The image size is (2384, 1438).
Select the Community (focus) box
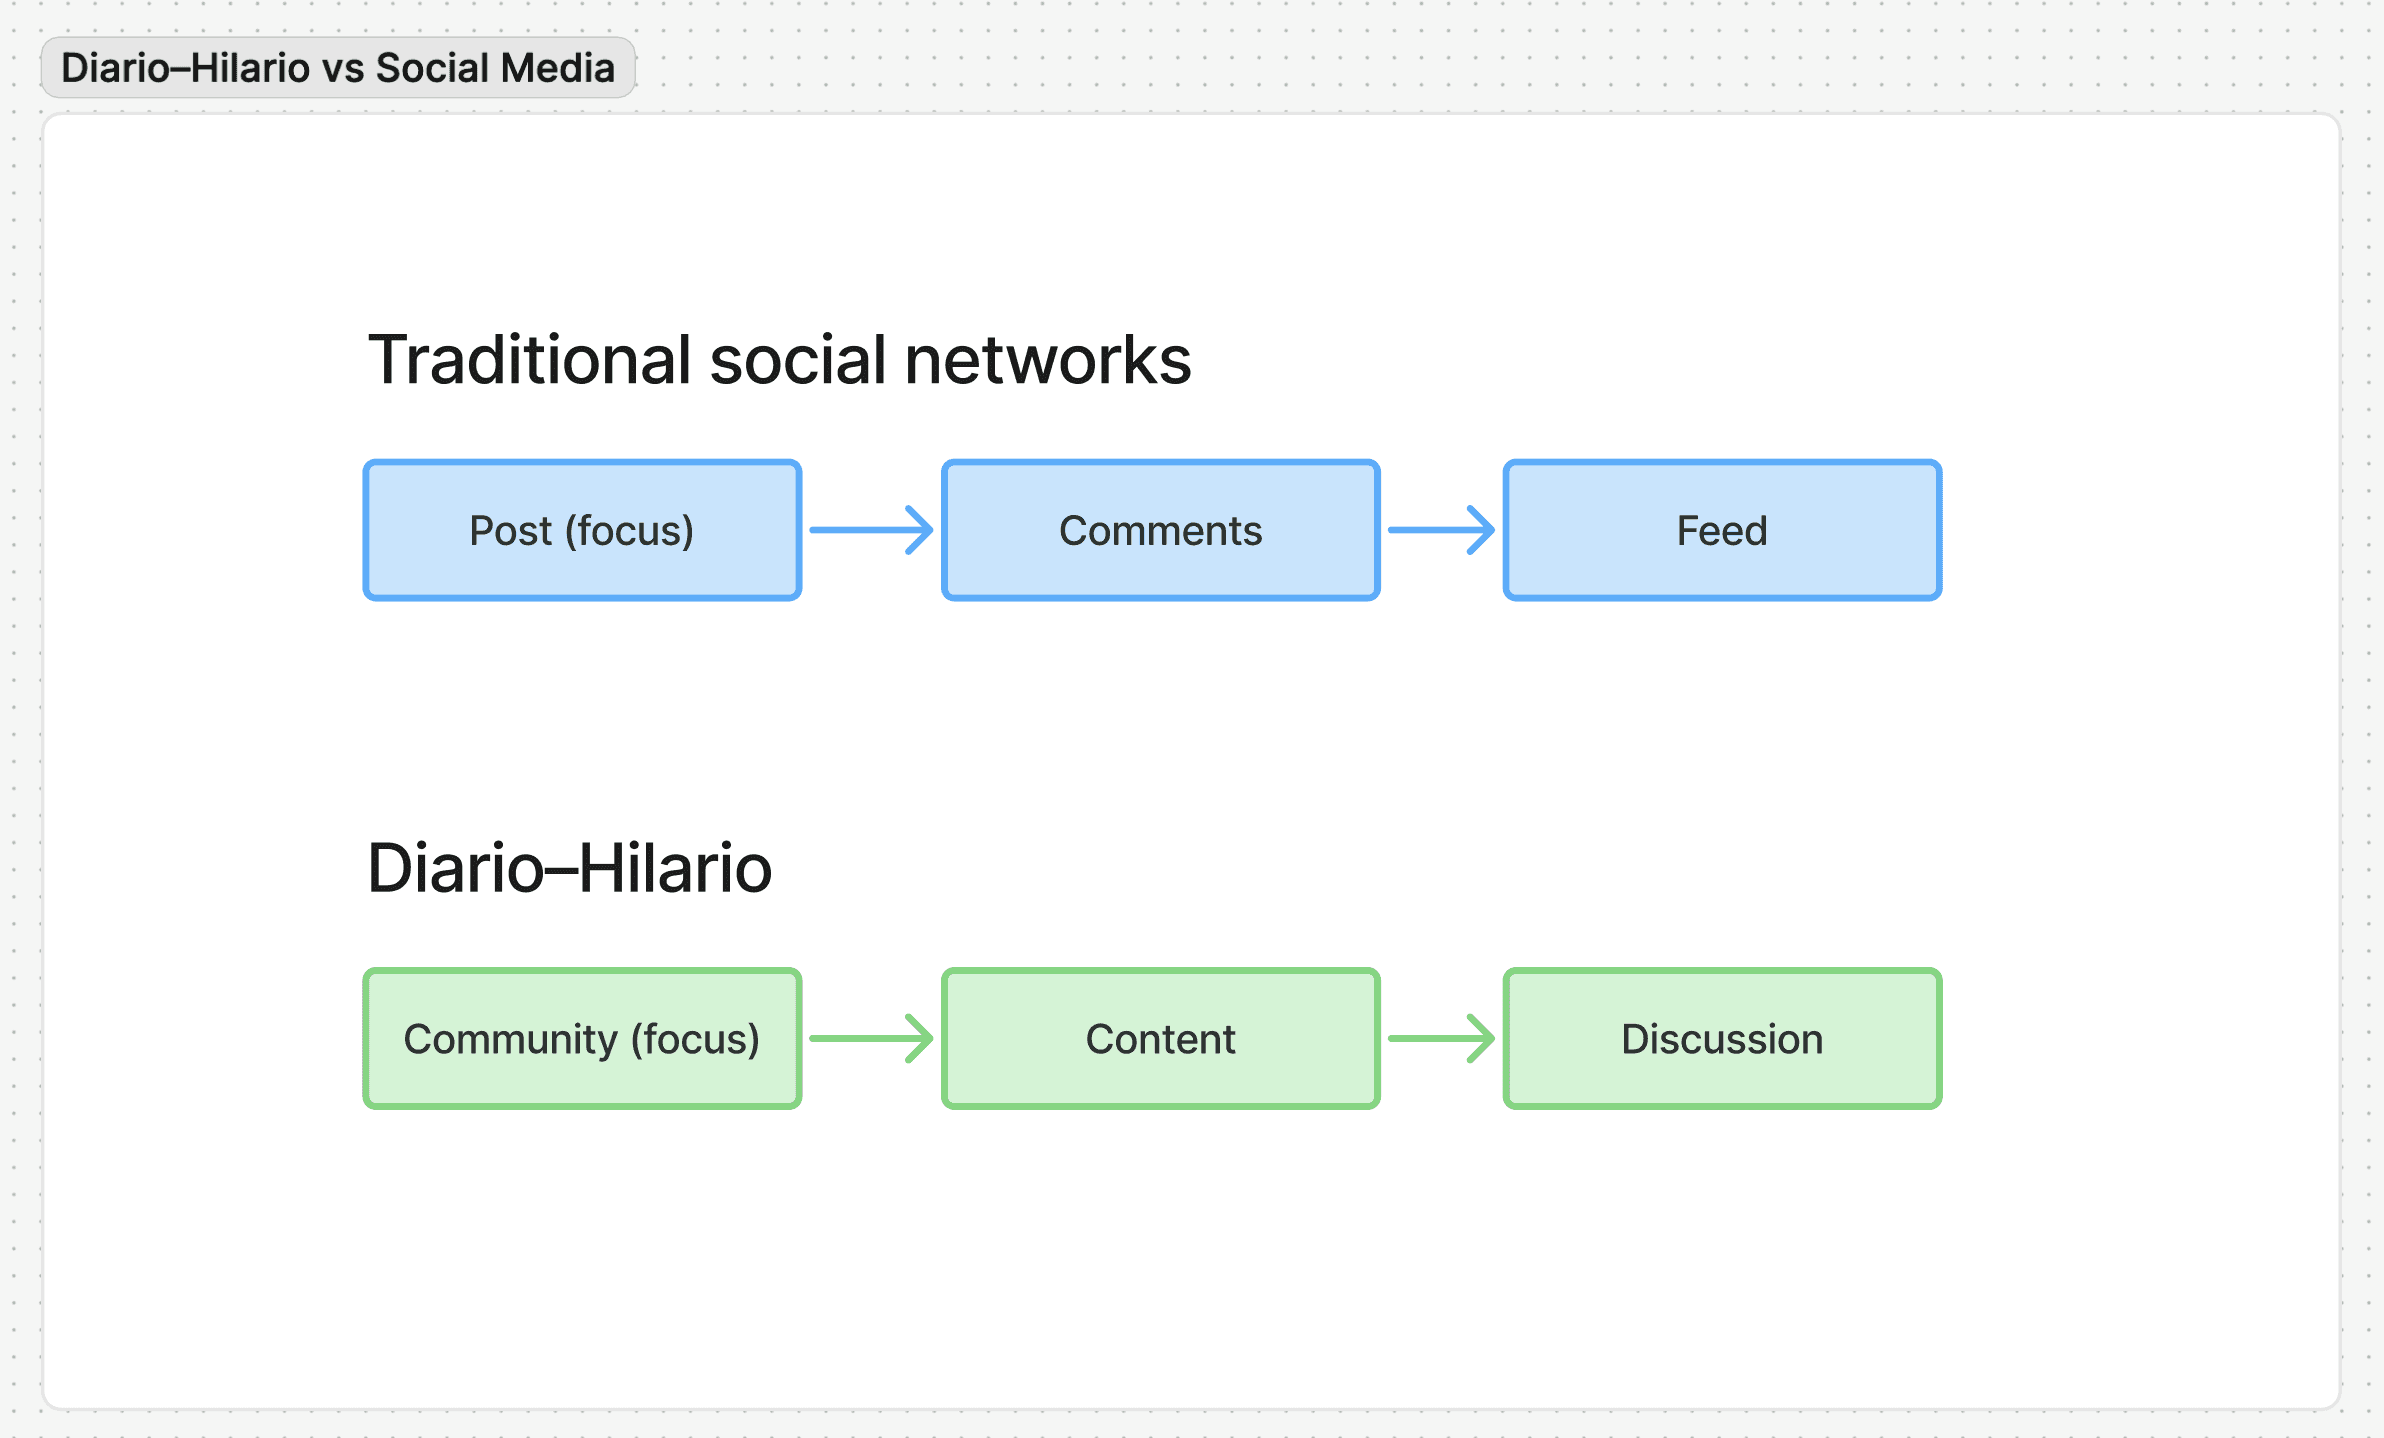click(x=582, y=1038)
